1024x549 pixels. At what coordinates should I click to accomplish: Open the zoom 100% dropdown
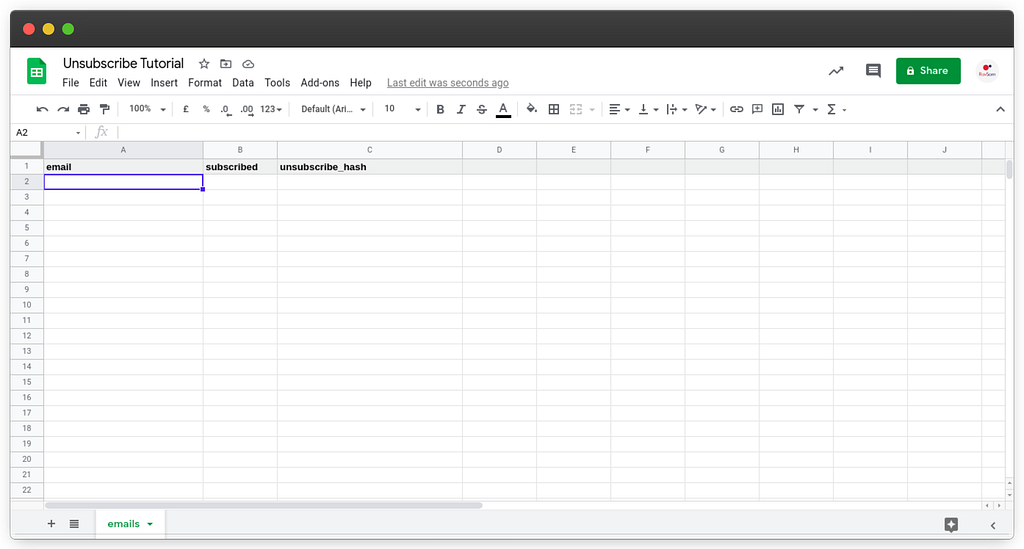click(x=147, y=109)
